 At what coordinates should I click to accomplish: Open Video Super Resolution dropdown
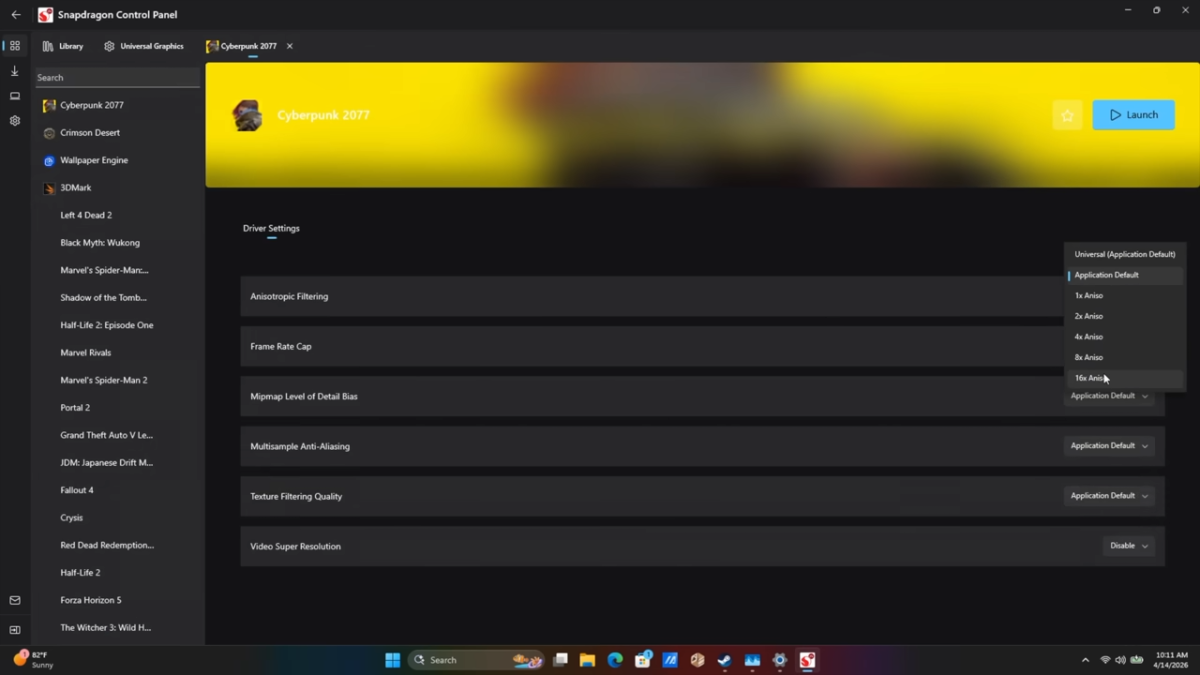[x=1129, y=546]
